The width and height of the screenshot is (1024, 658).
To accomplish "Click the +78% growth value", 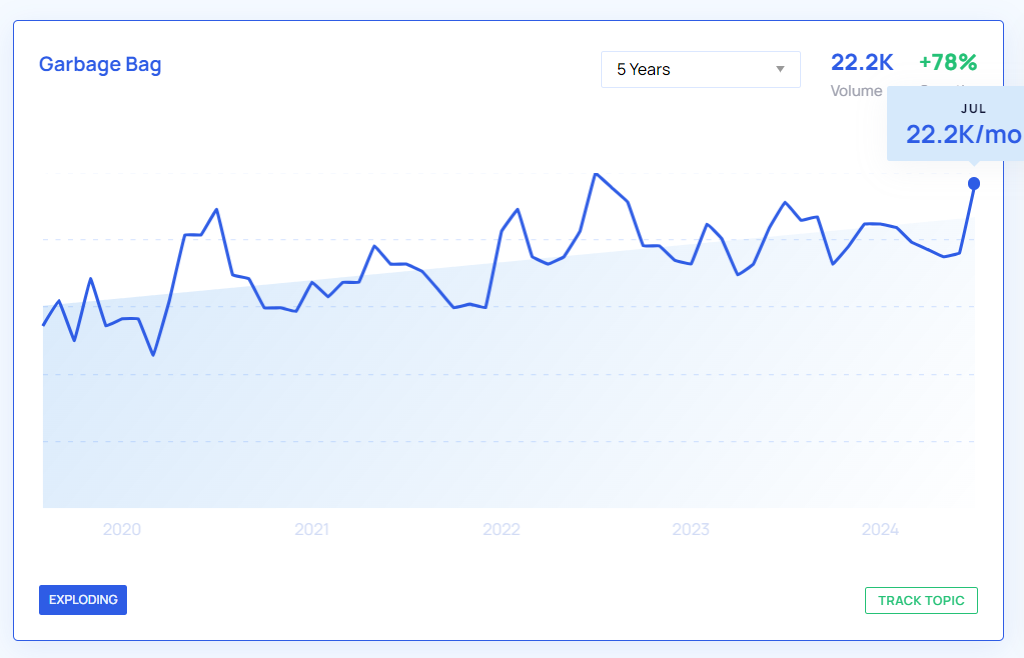I will point(948,63).
